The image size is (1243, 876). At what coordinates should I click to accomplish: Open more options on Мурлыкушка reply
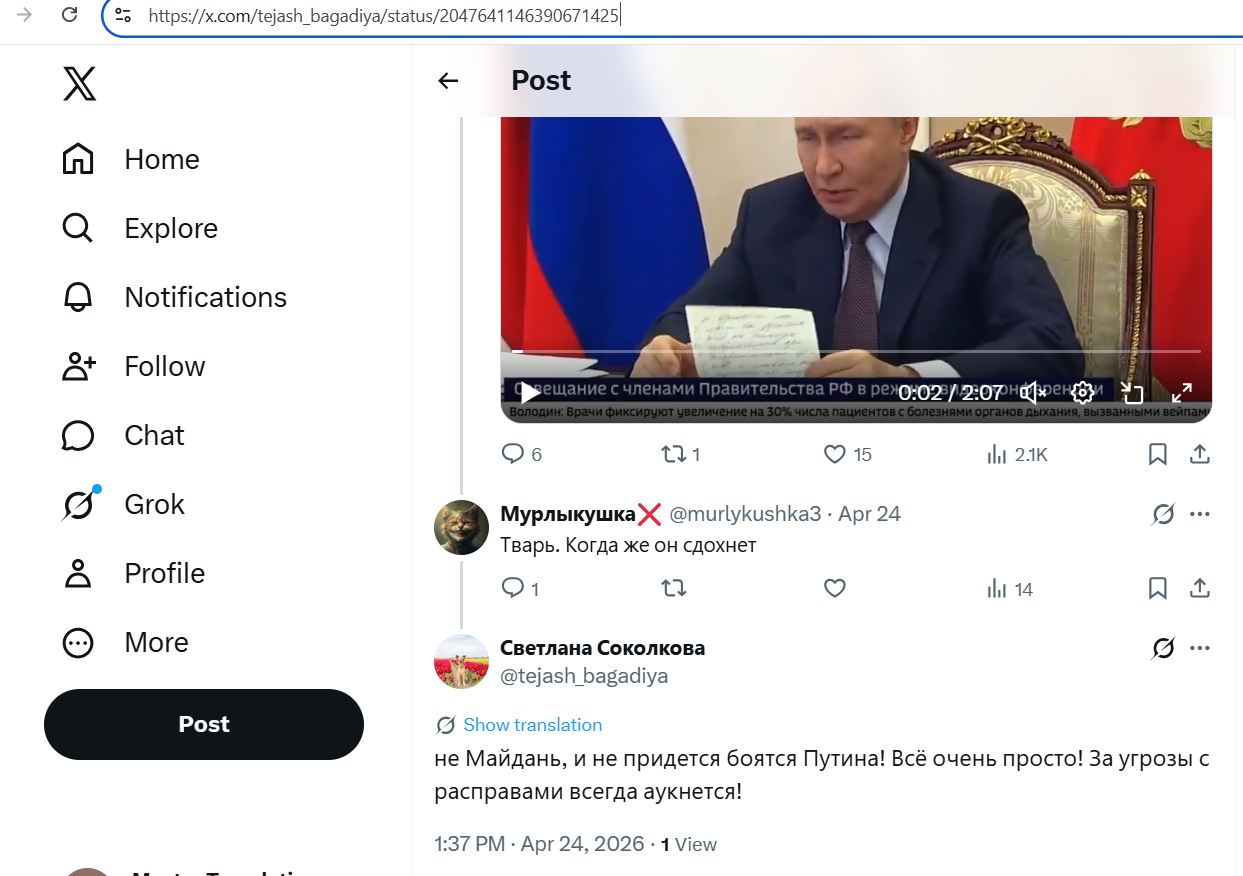pyautogui.click(x=1200, y=514)
